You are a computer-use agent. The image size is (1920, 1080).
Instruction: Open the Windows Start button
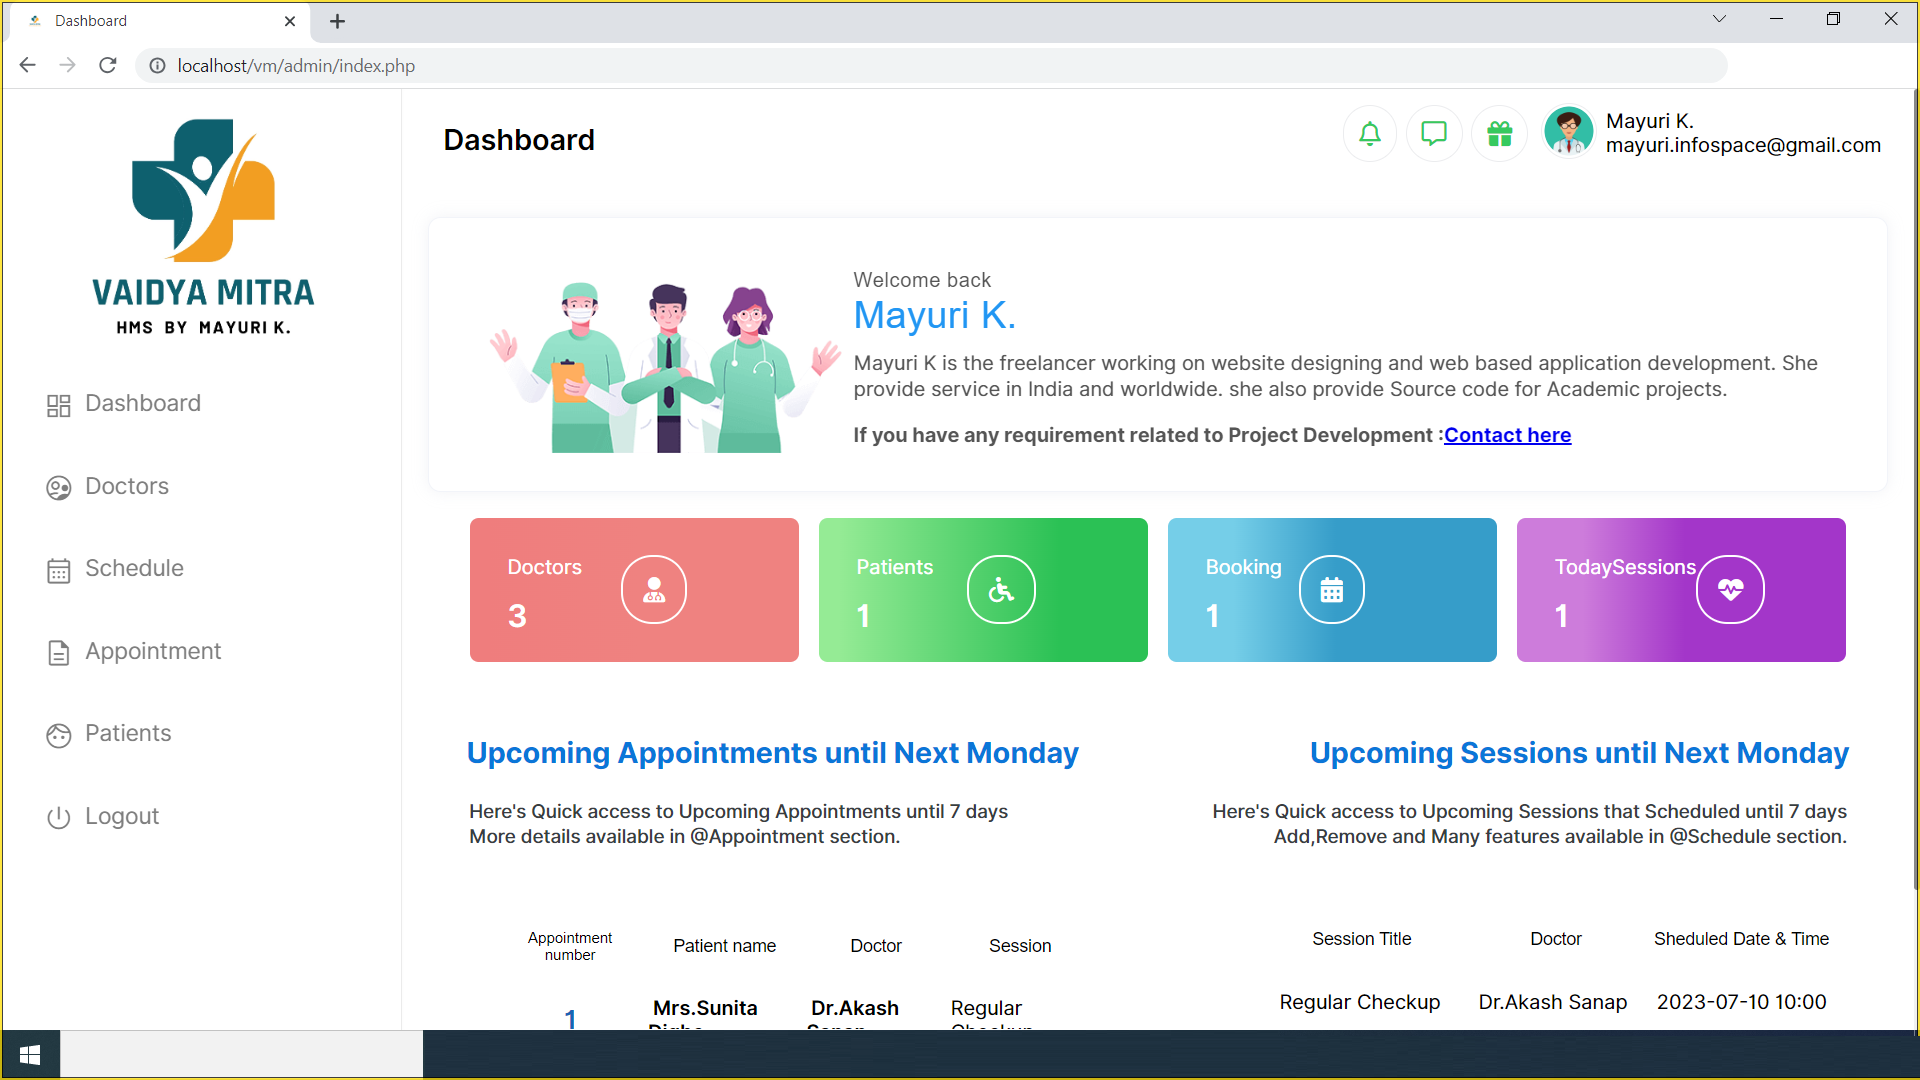click(x=30, y=1055)
